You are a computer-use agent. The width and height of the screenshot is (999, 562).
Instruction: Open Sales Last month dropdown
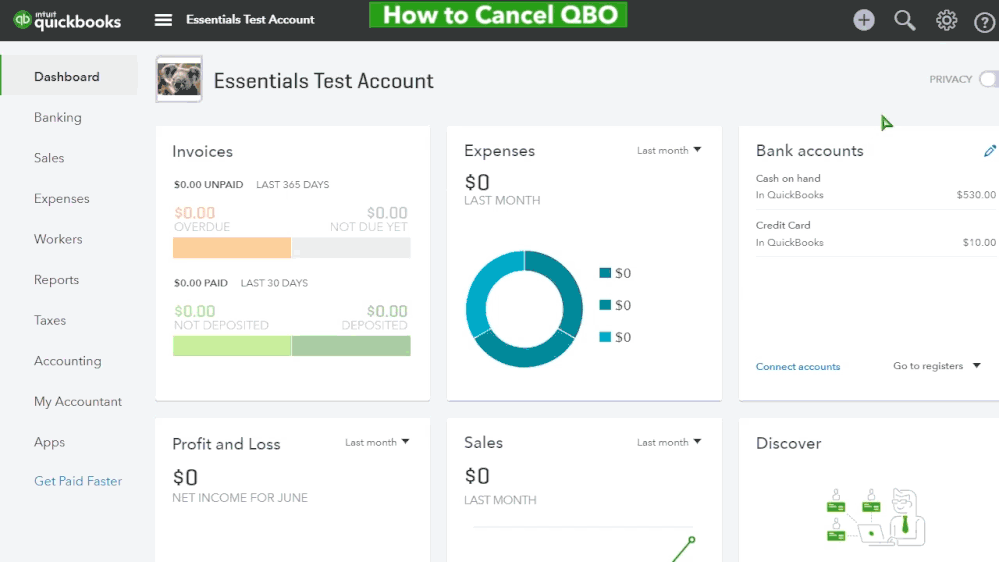tap(669, 442)
